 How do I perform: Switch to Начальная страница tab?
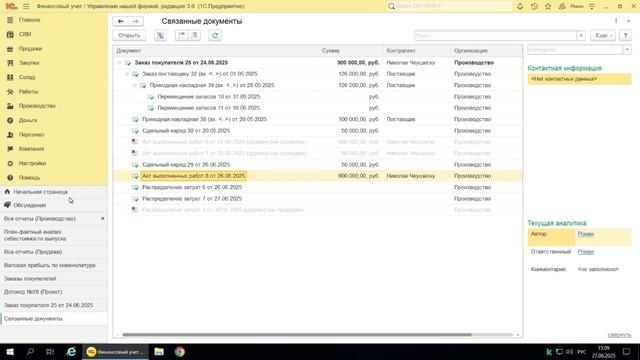54,192
